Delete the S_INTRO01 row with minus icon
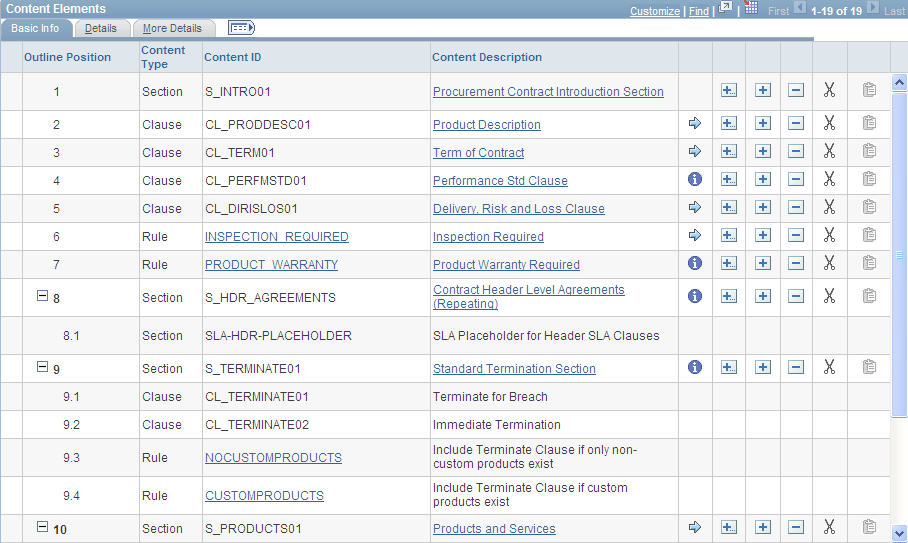Screen dimensions: 908x543 796,90
